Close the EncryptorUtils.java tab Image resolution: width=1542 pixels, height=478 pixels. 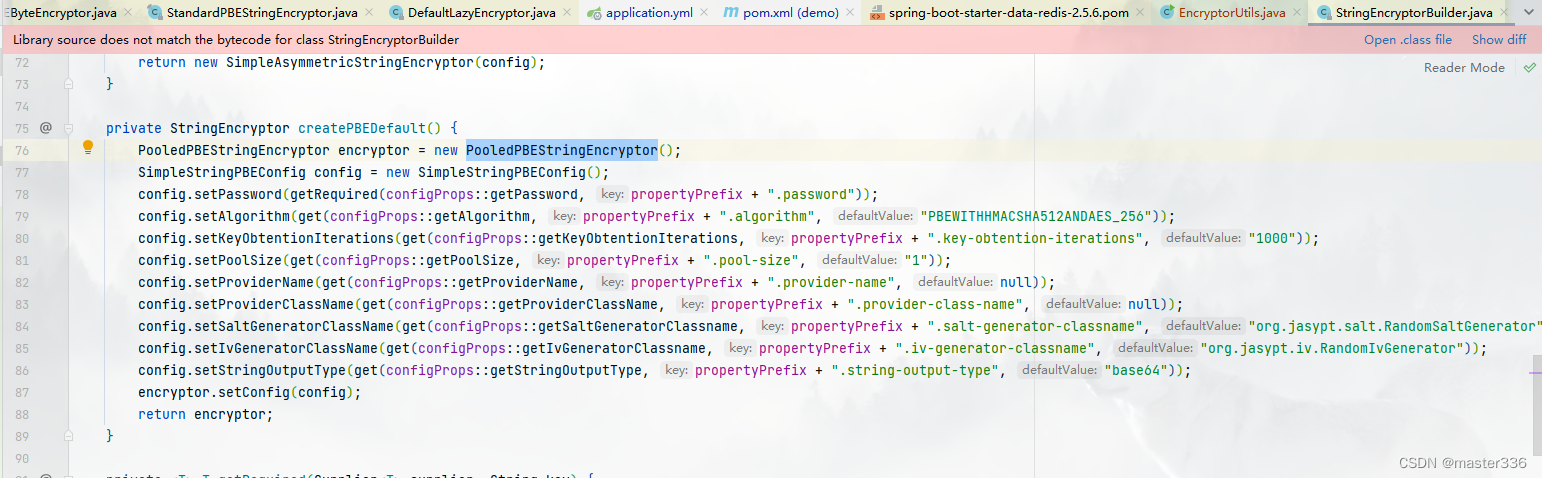(1298, 13)
